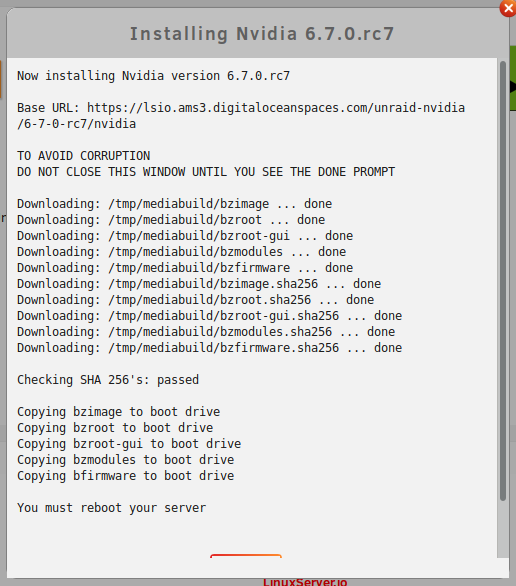Click the 'Installing Nvidia 6.7.0.rc7' dialog title

coord(262,33)
